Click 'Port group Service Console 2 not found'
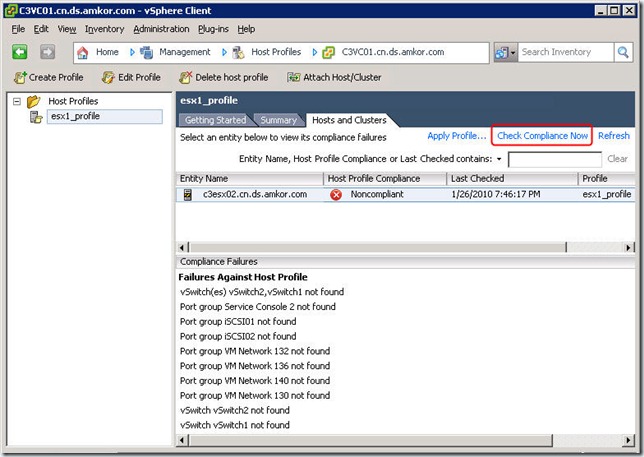644x457 pixels. 258,307
